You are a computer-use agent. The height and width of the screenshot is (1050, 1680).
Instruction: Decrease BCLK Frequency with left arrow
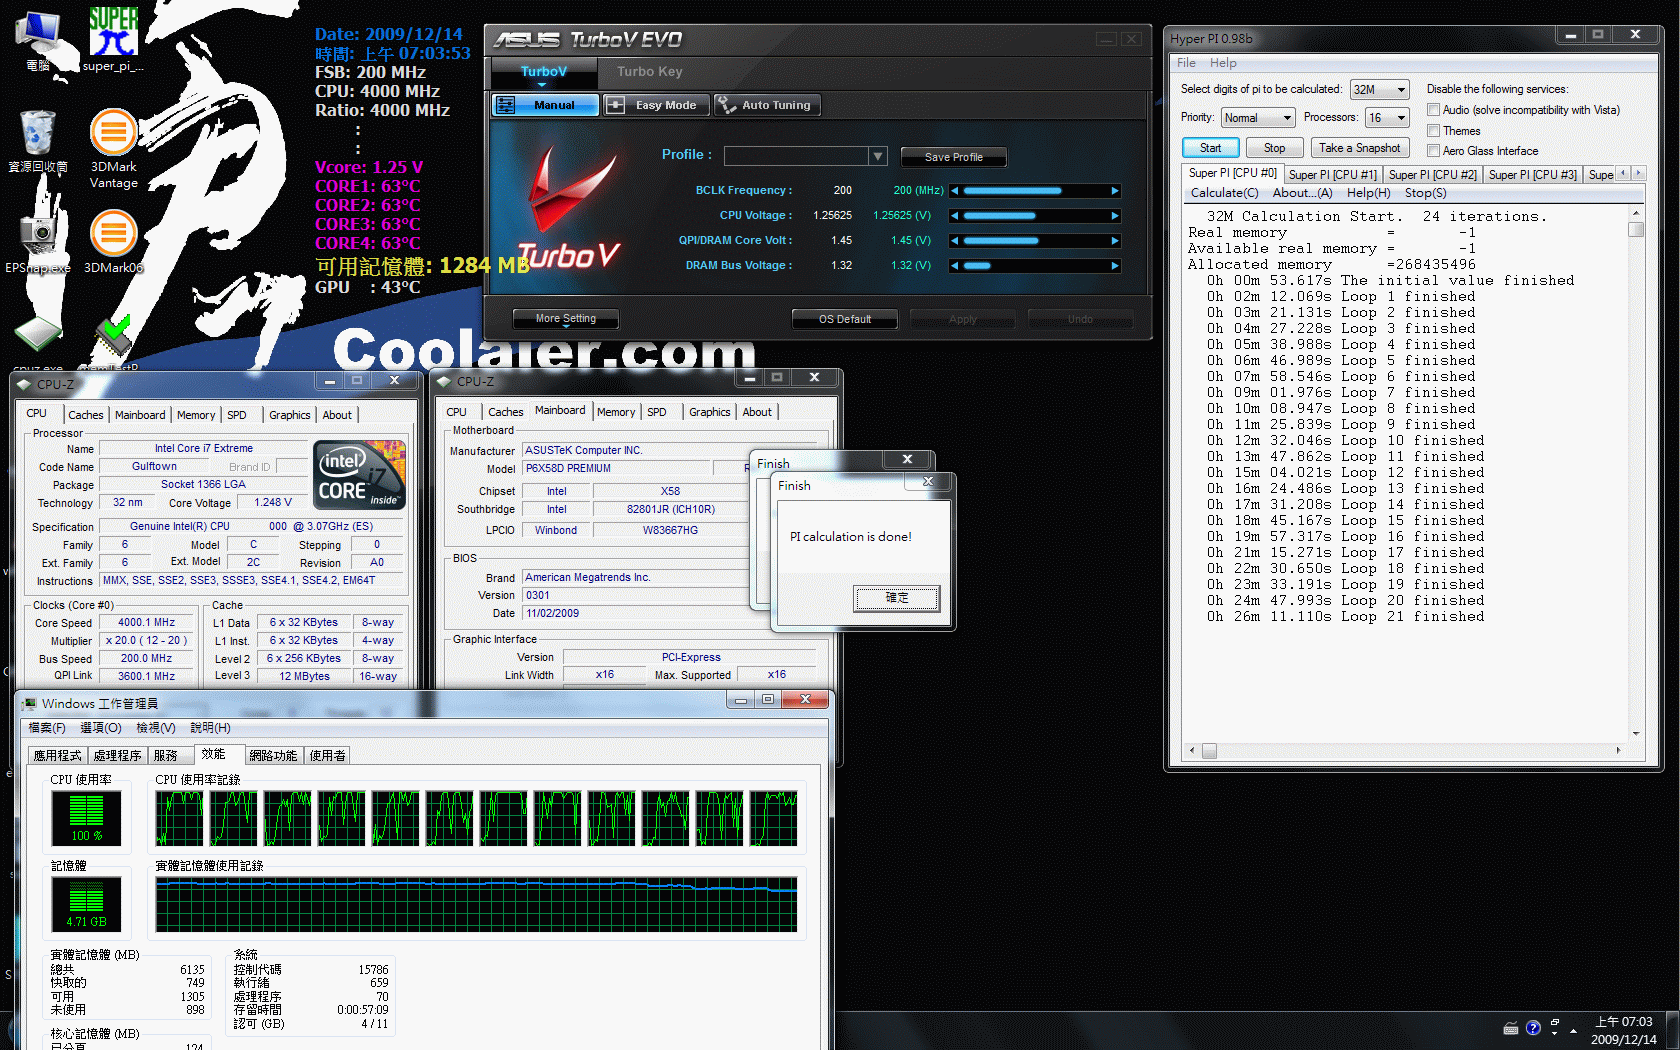tap(954, 191)
